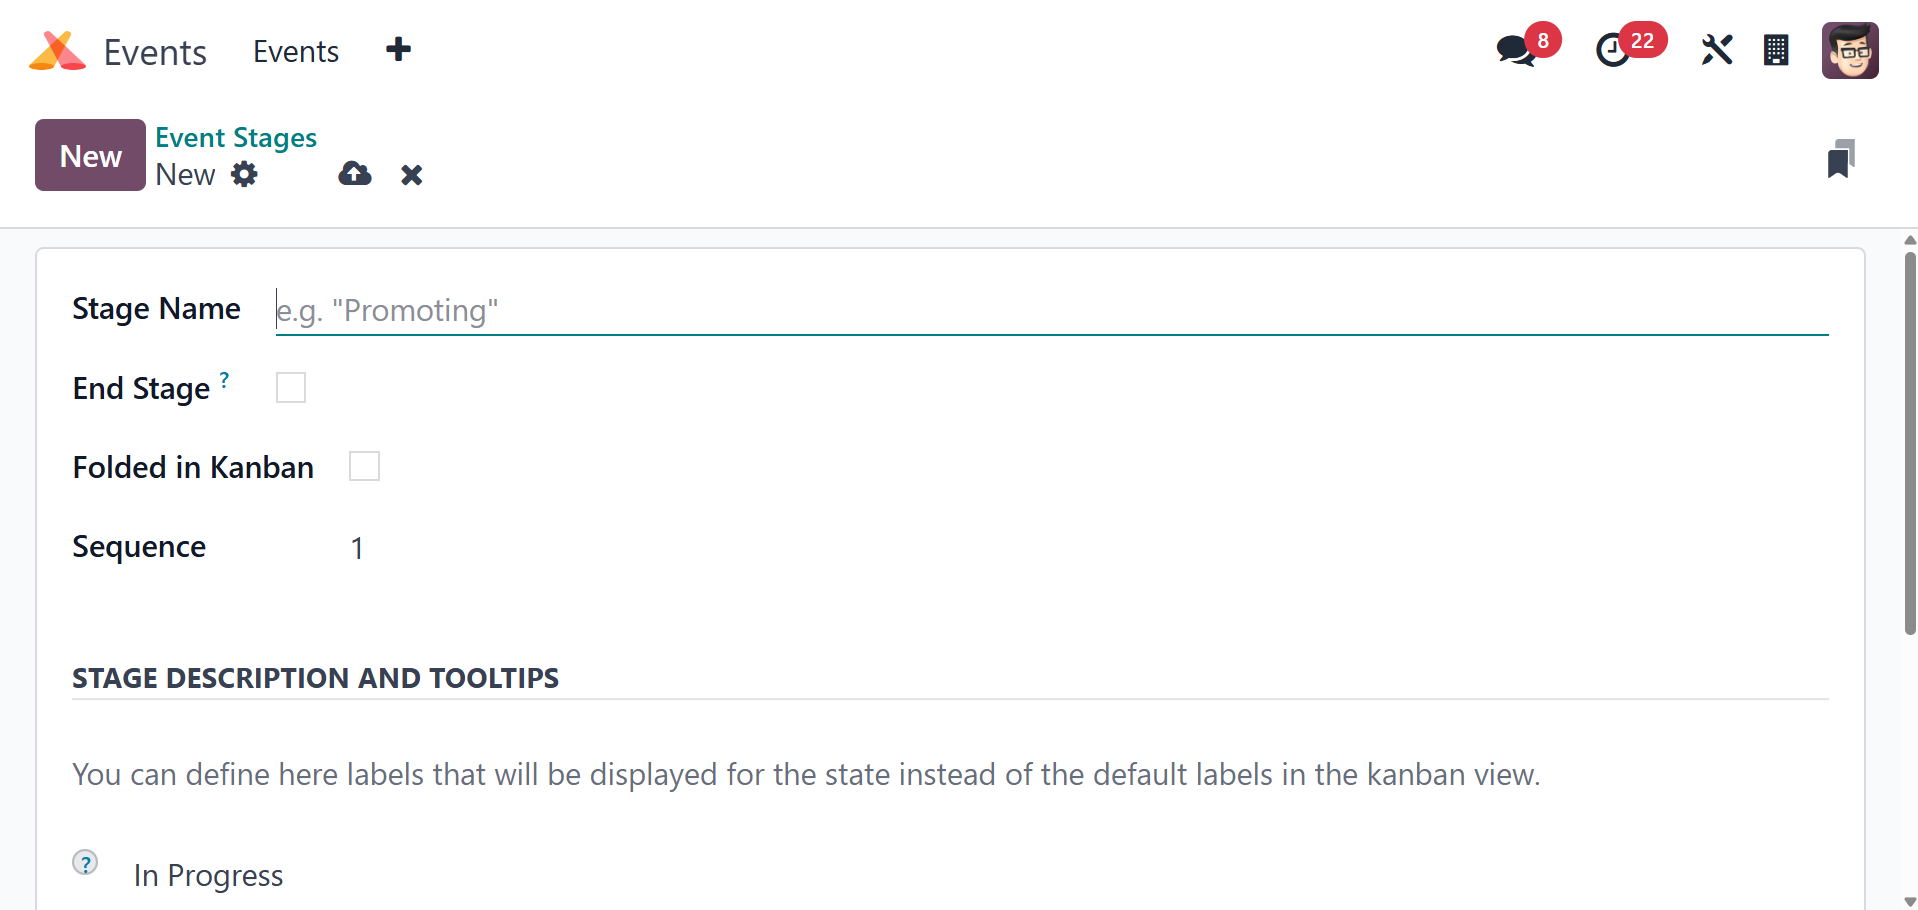Screen dimensions: 1918x910
Task: Open the activities clock icon
Action: click(x=1612, y=50)
